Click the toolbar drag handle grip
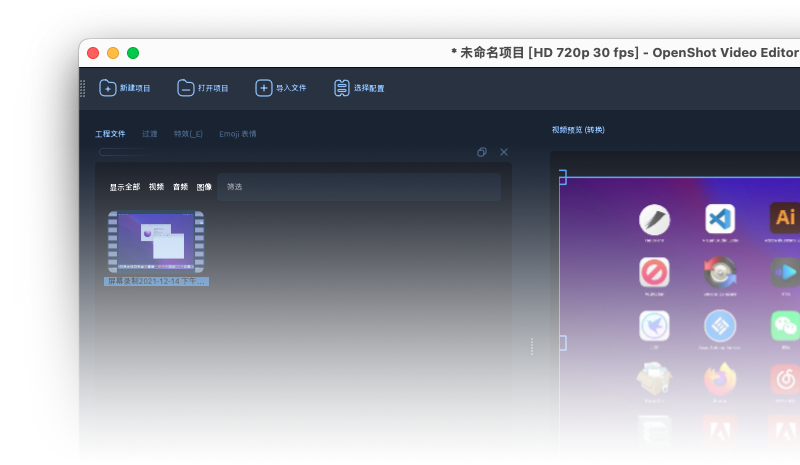 (x=83, y=88)
